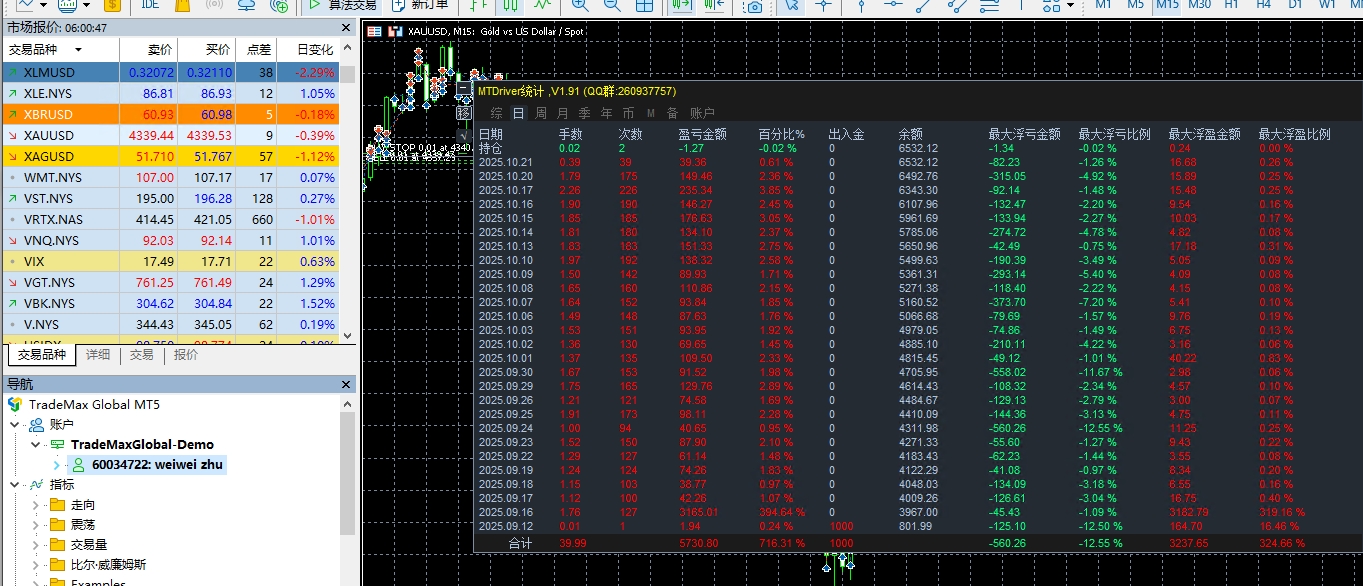Select the line chart icon
The image size is (1363, 586).
tap(542, 6)
